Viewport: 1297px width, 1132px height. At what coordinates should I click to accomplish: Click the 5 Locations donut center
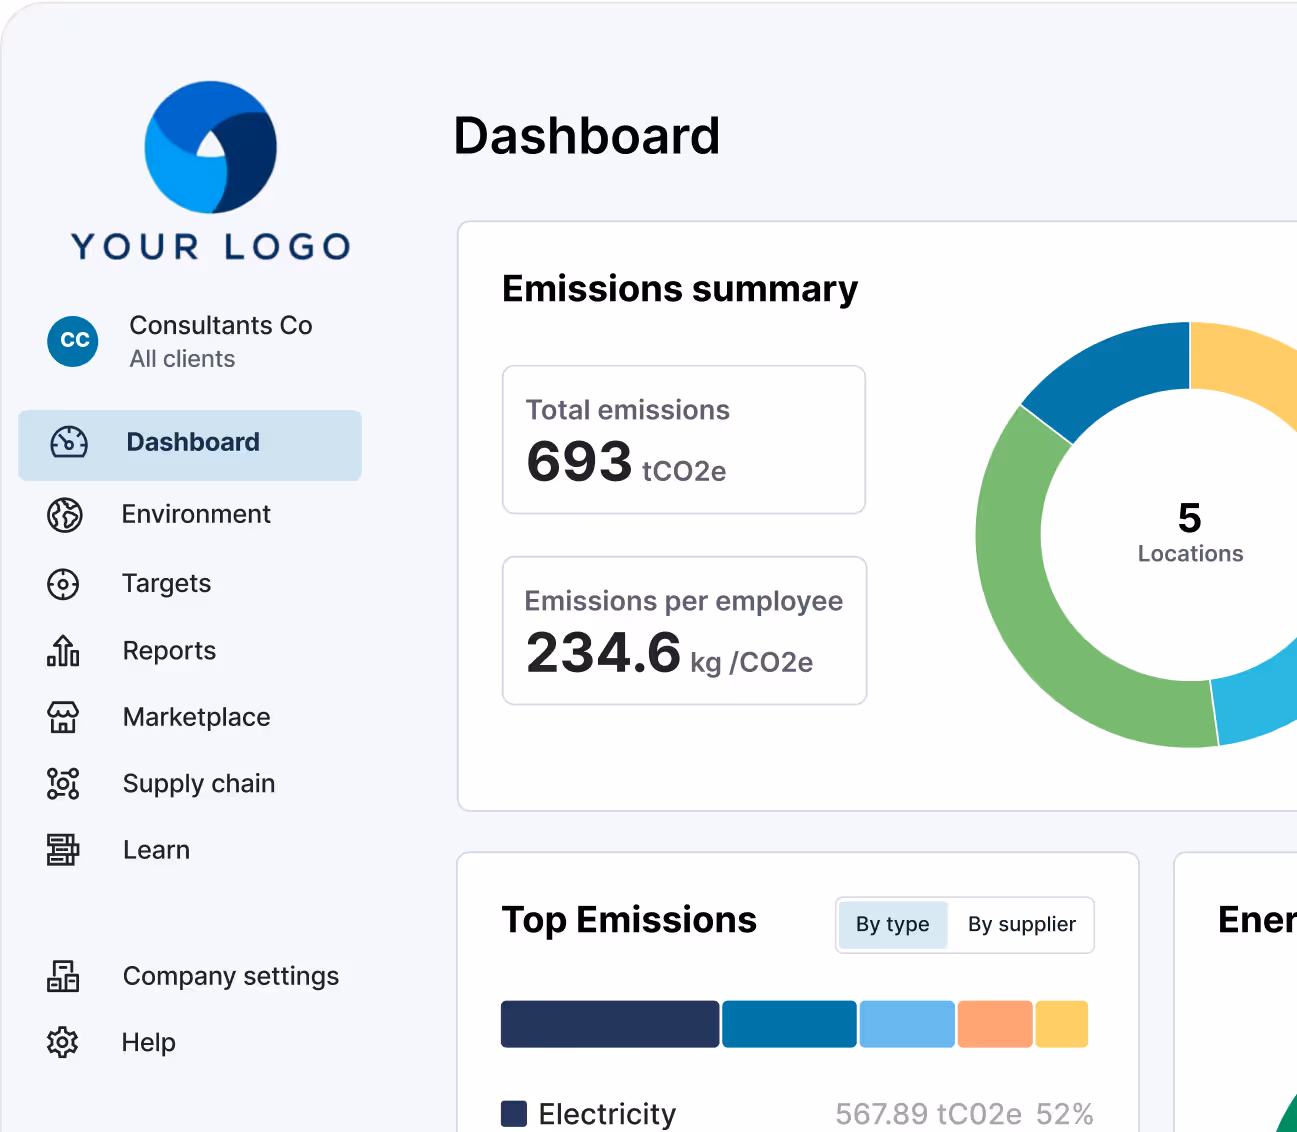pos(1190,533)
